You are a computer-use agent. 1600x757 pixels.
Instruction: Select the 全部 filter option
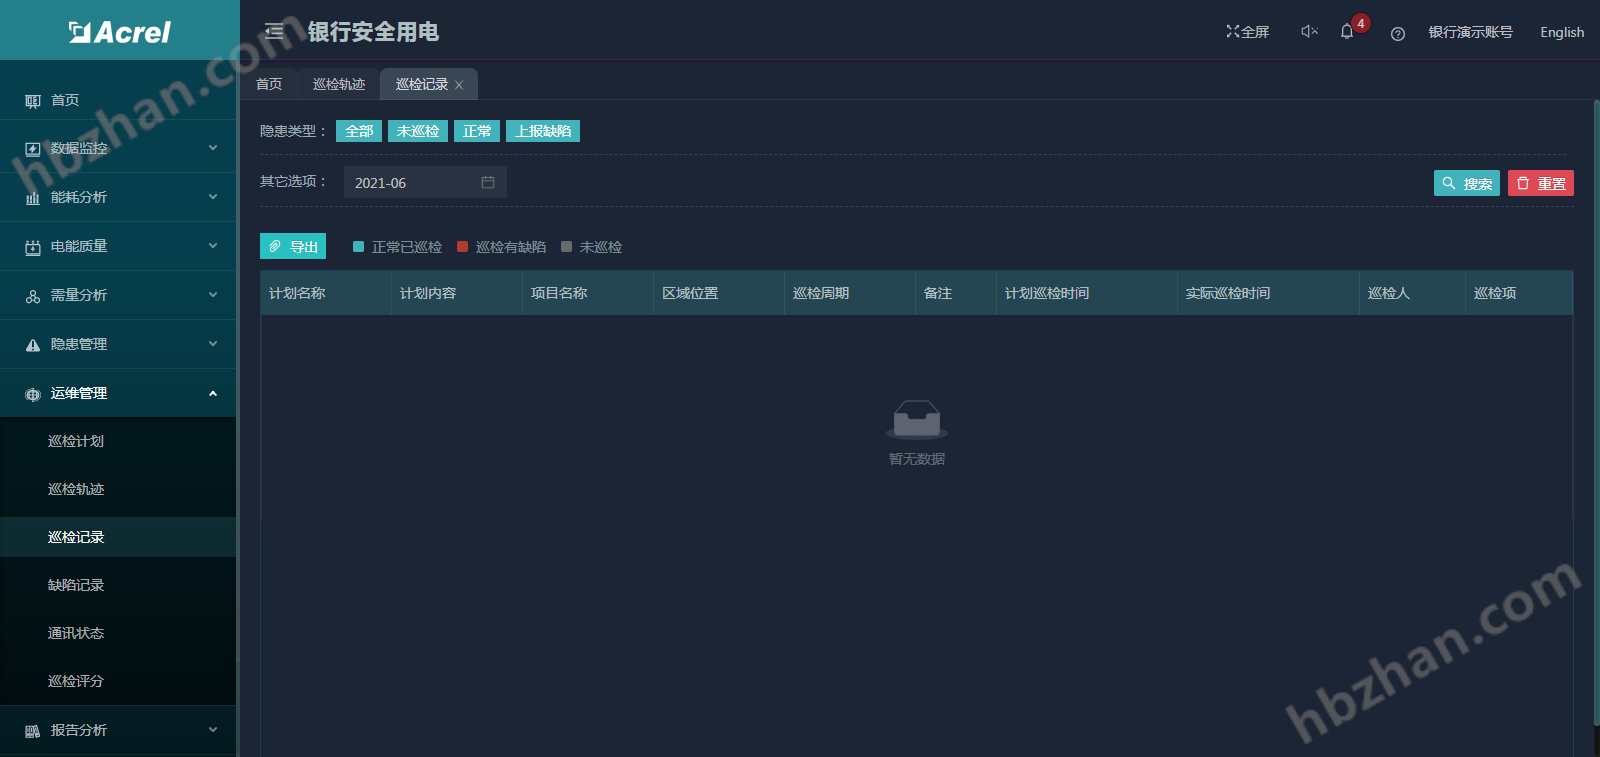359,131
